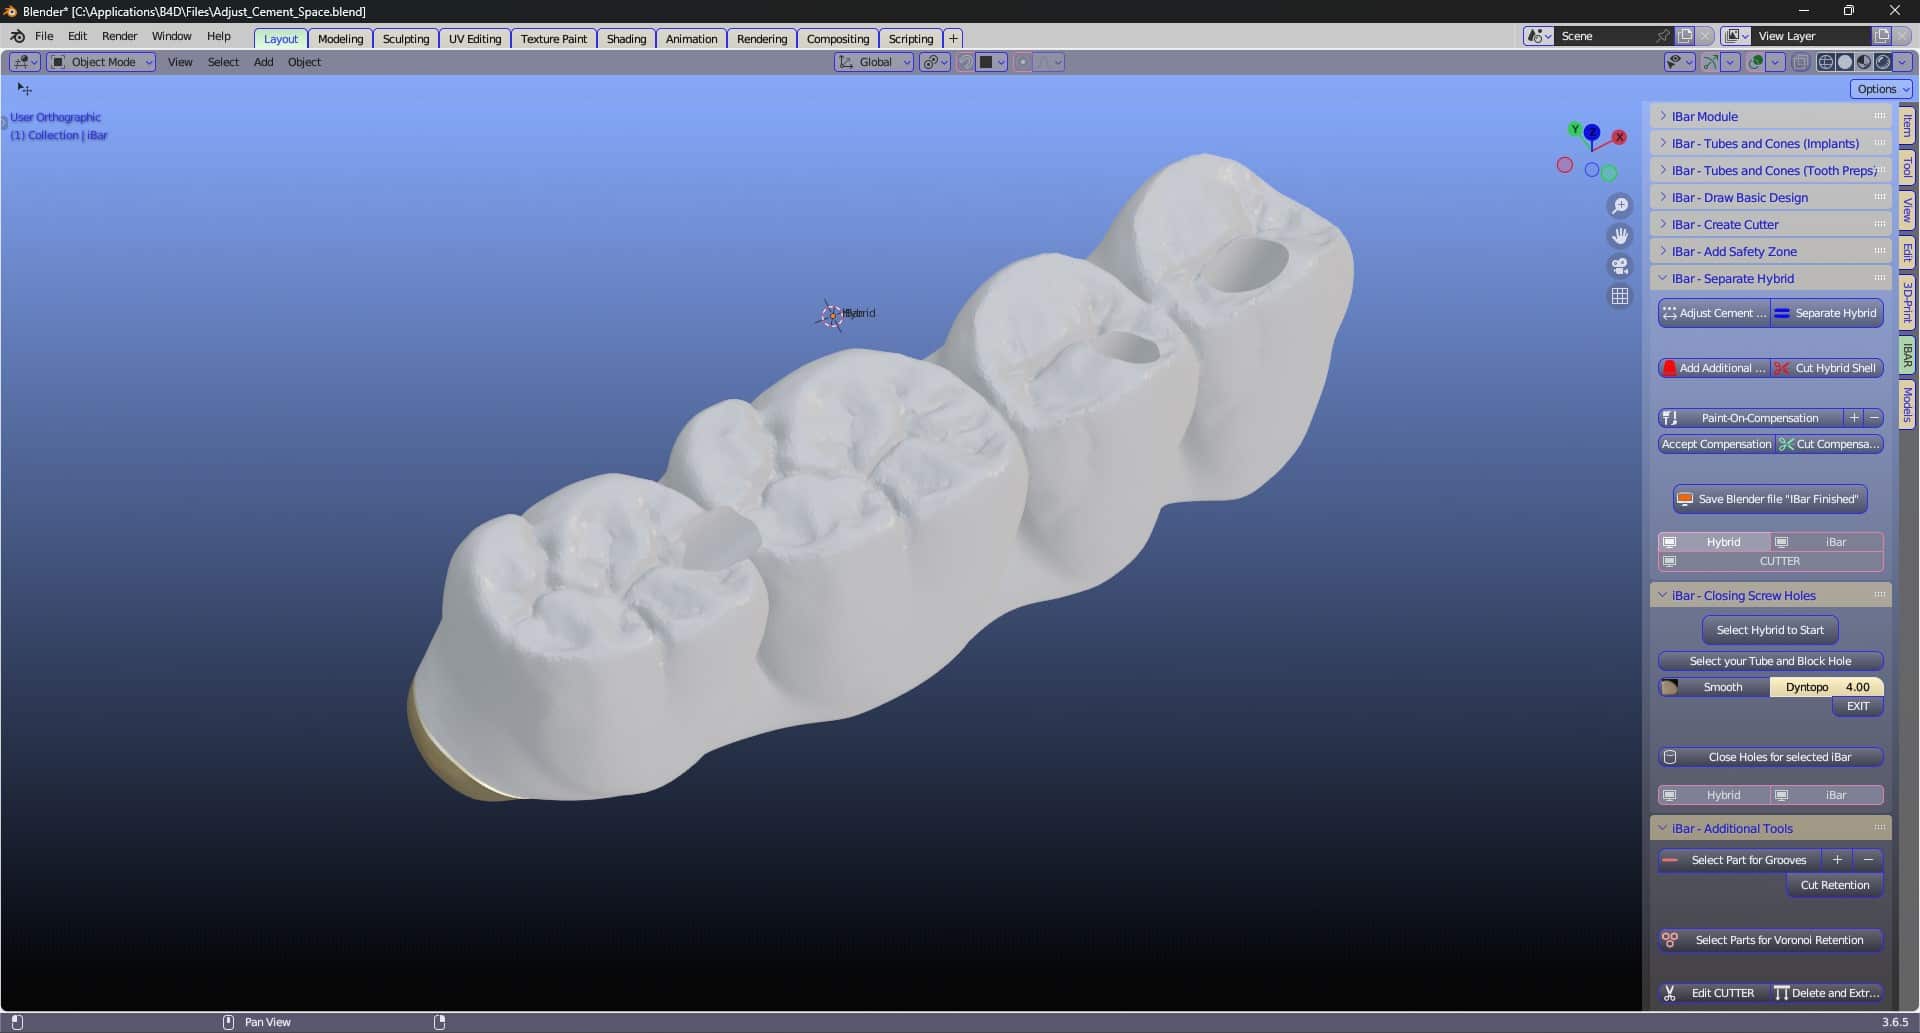Click Edit CUTTER scissors button

point(1714,993)
